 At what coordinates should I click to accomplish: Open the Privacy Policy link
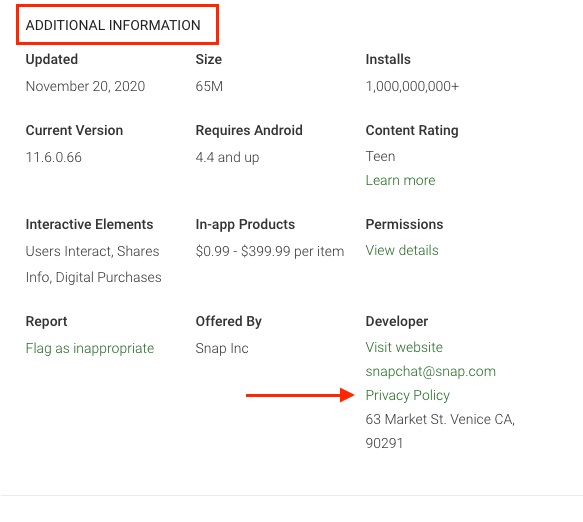pyautogui.click(x=408, y=395)
